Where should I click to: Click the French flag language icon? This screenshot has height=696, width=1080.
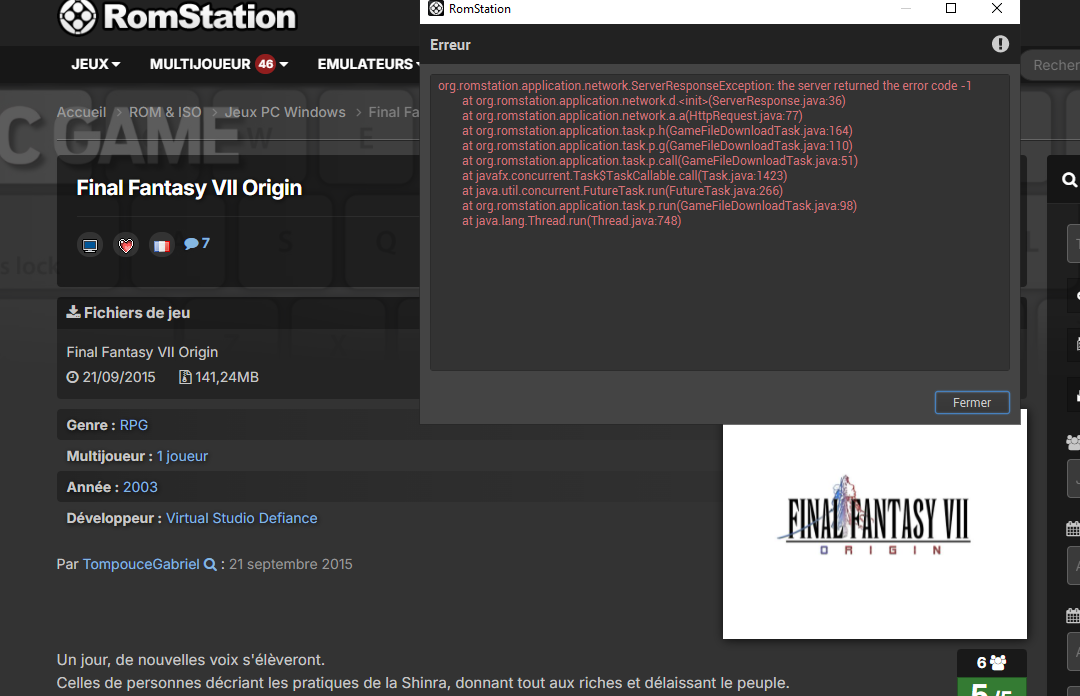click(x=161, y=245)
